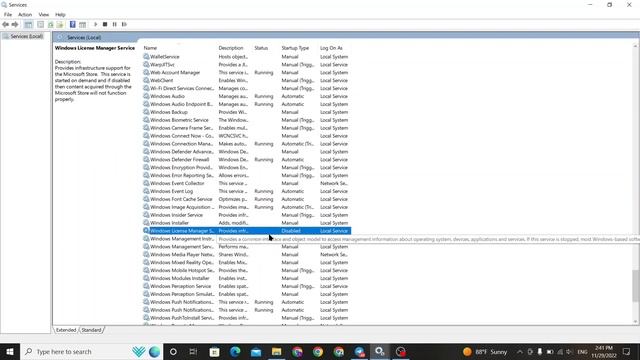This screenshot has height=360, width=640.
Task: Open the File menu
Action: pyautogui.click(x=8, y=14)
